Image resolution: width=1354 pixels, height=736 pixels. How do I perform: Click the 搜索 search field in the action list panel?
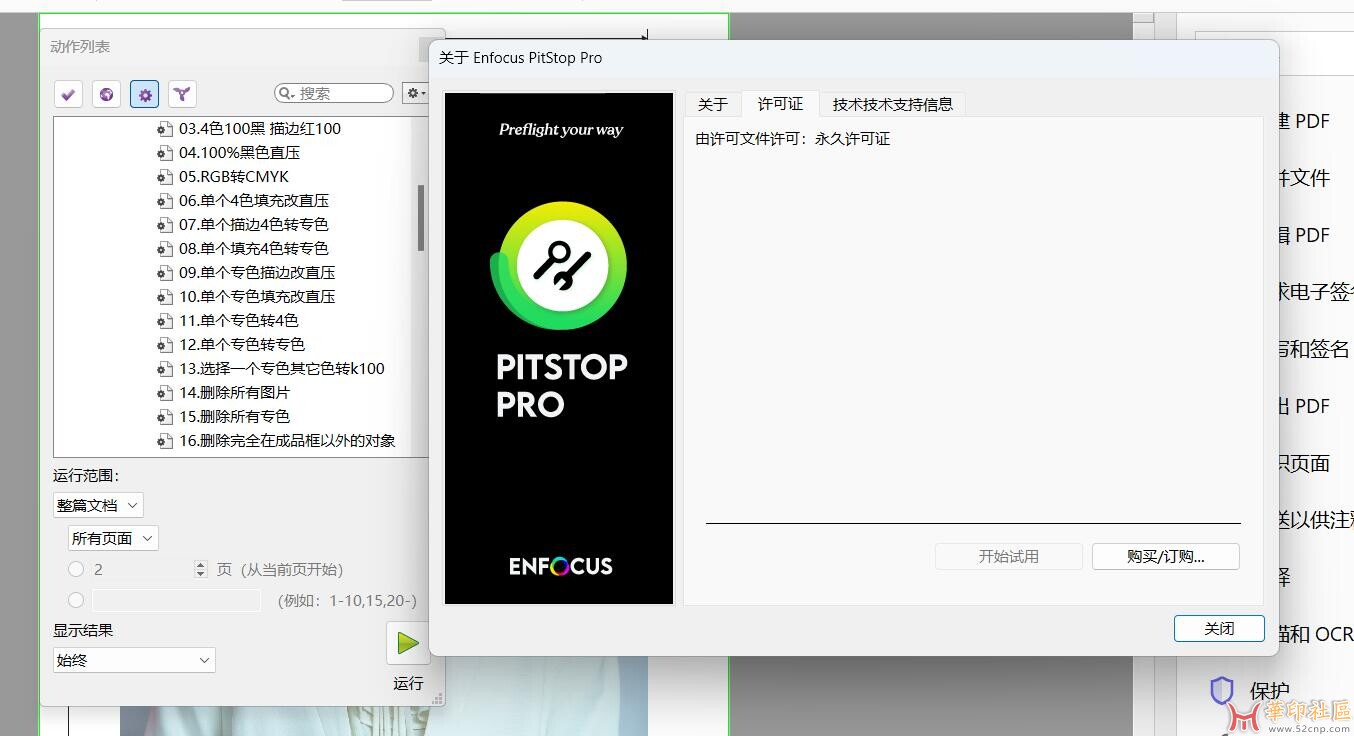point(334,93)
